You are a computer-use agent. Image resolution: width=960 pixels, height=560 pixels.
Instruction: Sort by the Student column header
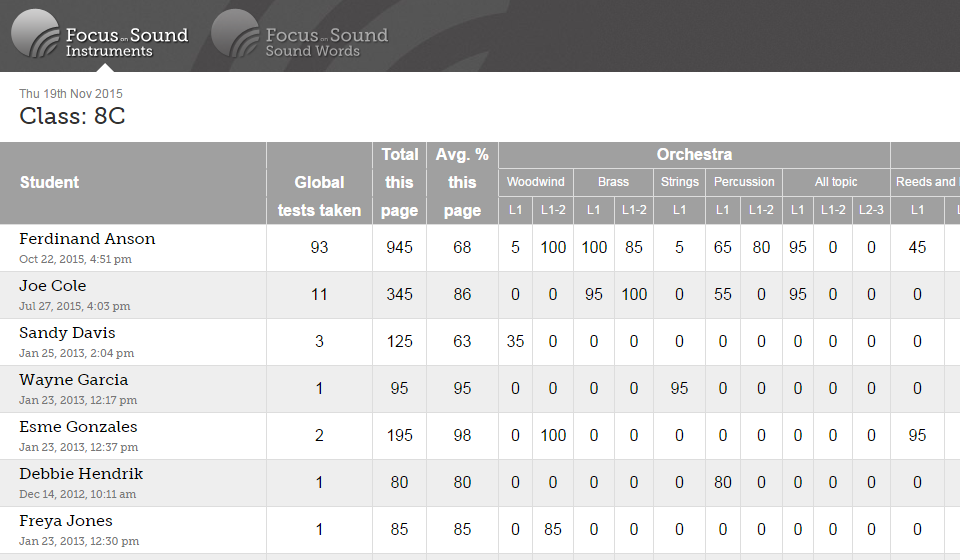[x=50, y=182]
